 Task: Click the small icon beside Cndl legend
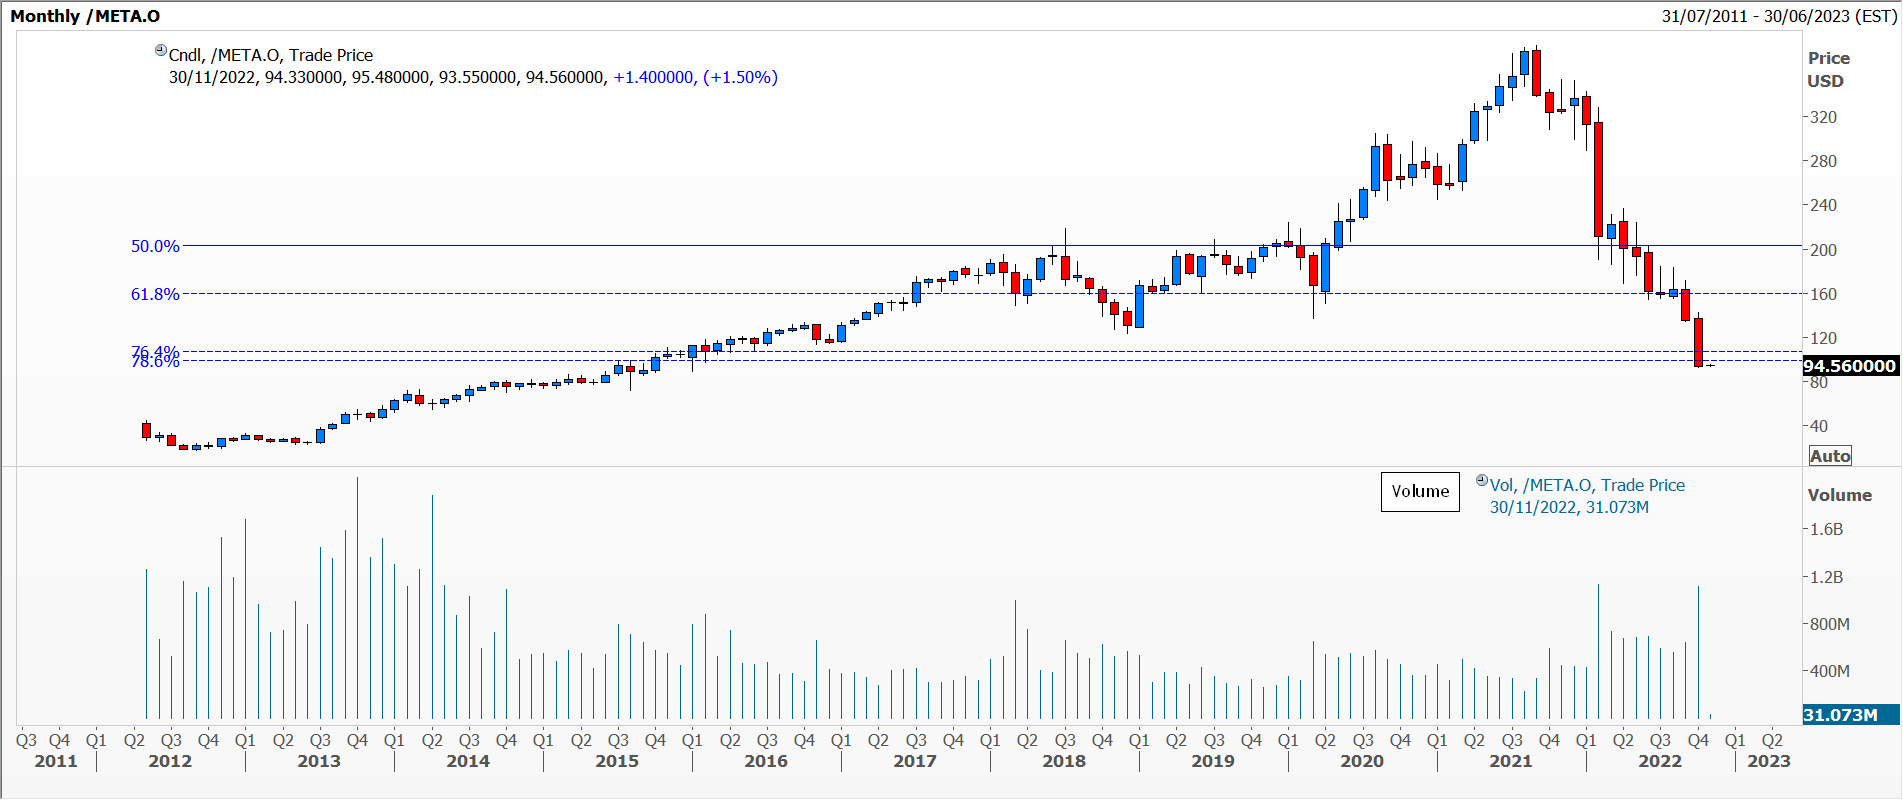160,50
